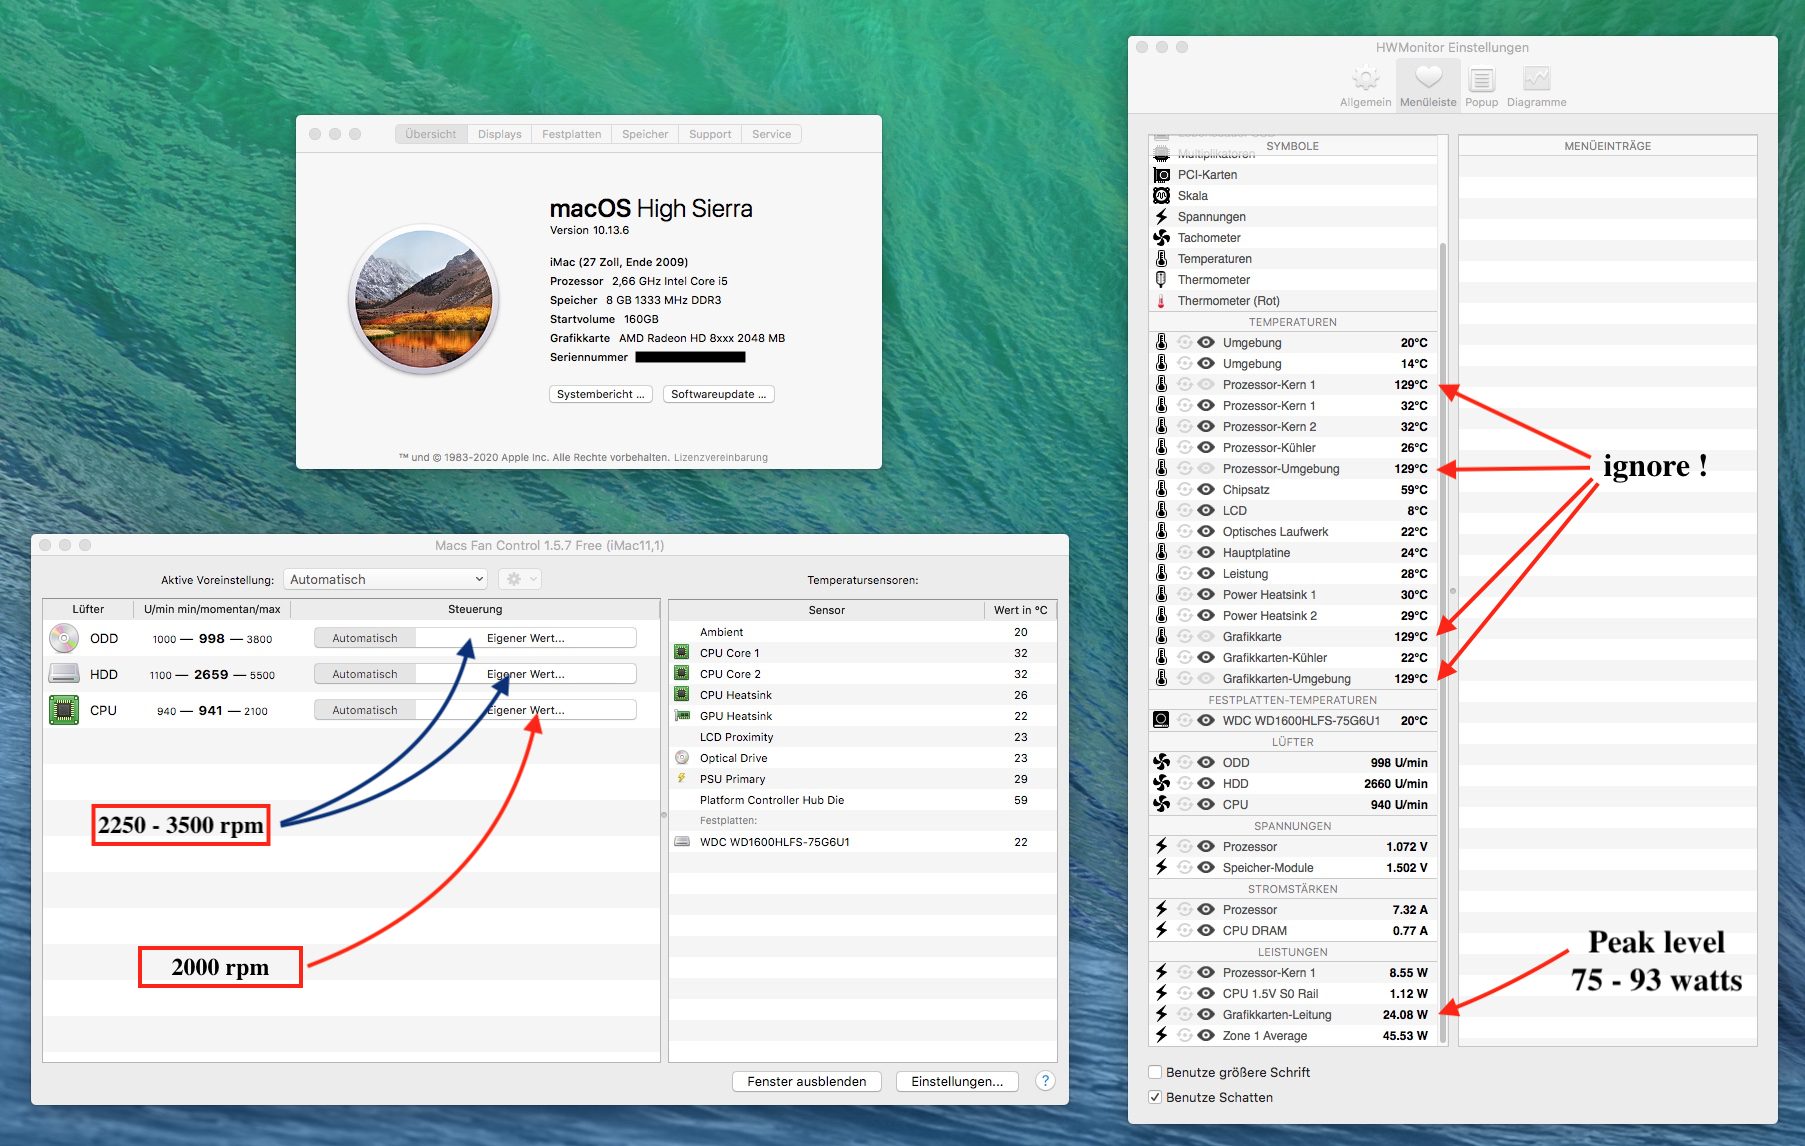This screenshot has height=1146, width=1805.
Task: Uncheck Benutze Schatten checkbox
Action: point(1156,1097)
